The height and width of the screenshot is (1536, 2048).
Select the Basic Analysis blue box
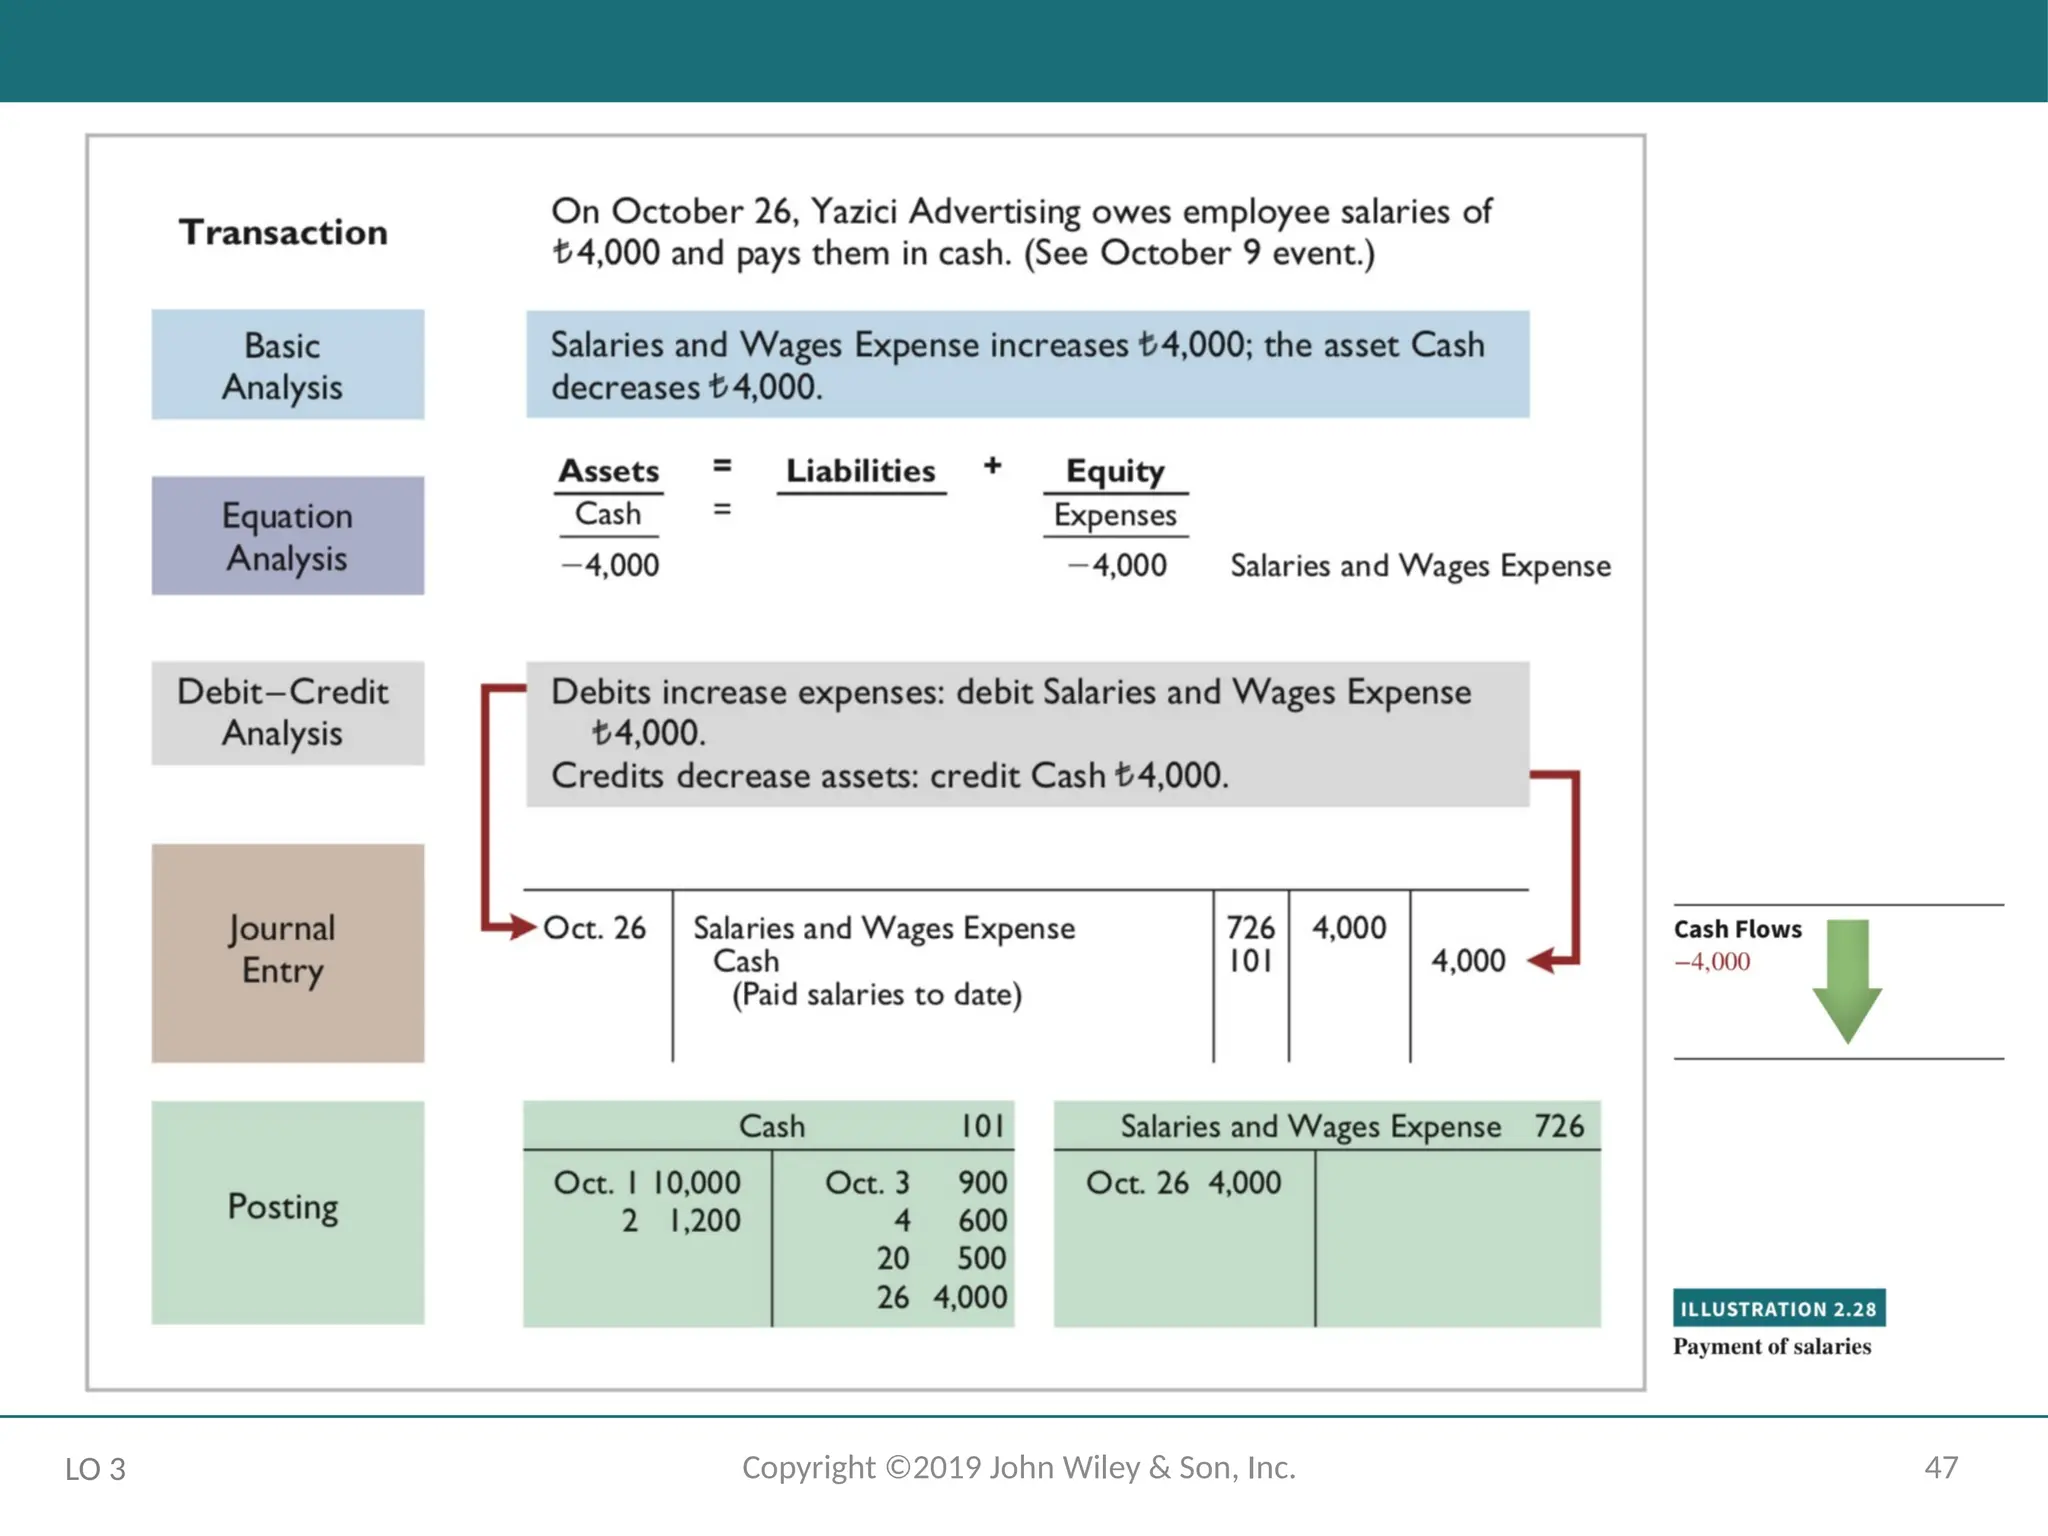point(287,365)
